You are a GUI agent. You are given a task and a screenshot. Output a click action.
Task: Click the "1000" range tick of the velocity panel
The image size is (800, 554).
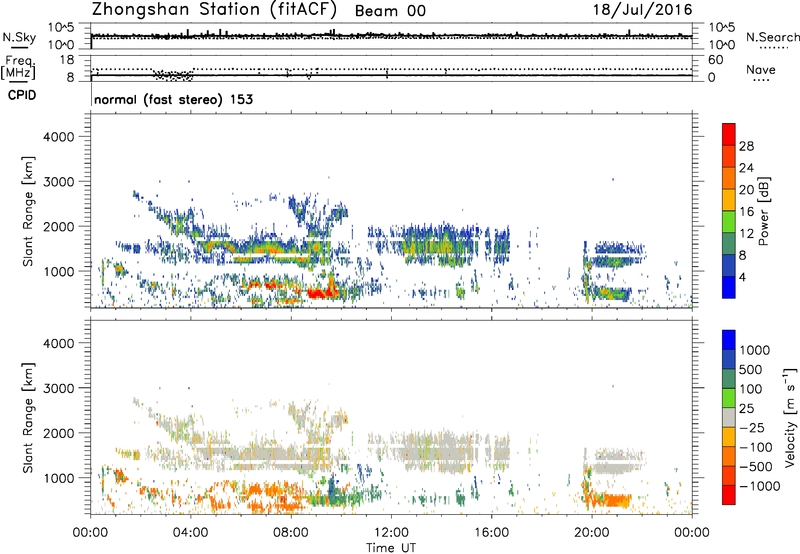(59, 477)
